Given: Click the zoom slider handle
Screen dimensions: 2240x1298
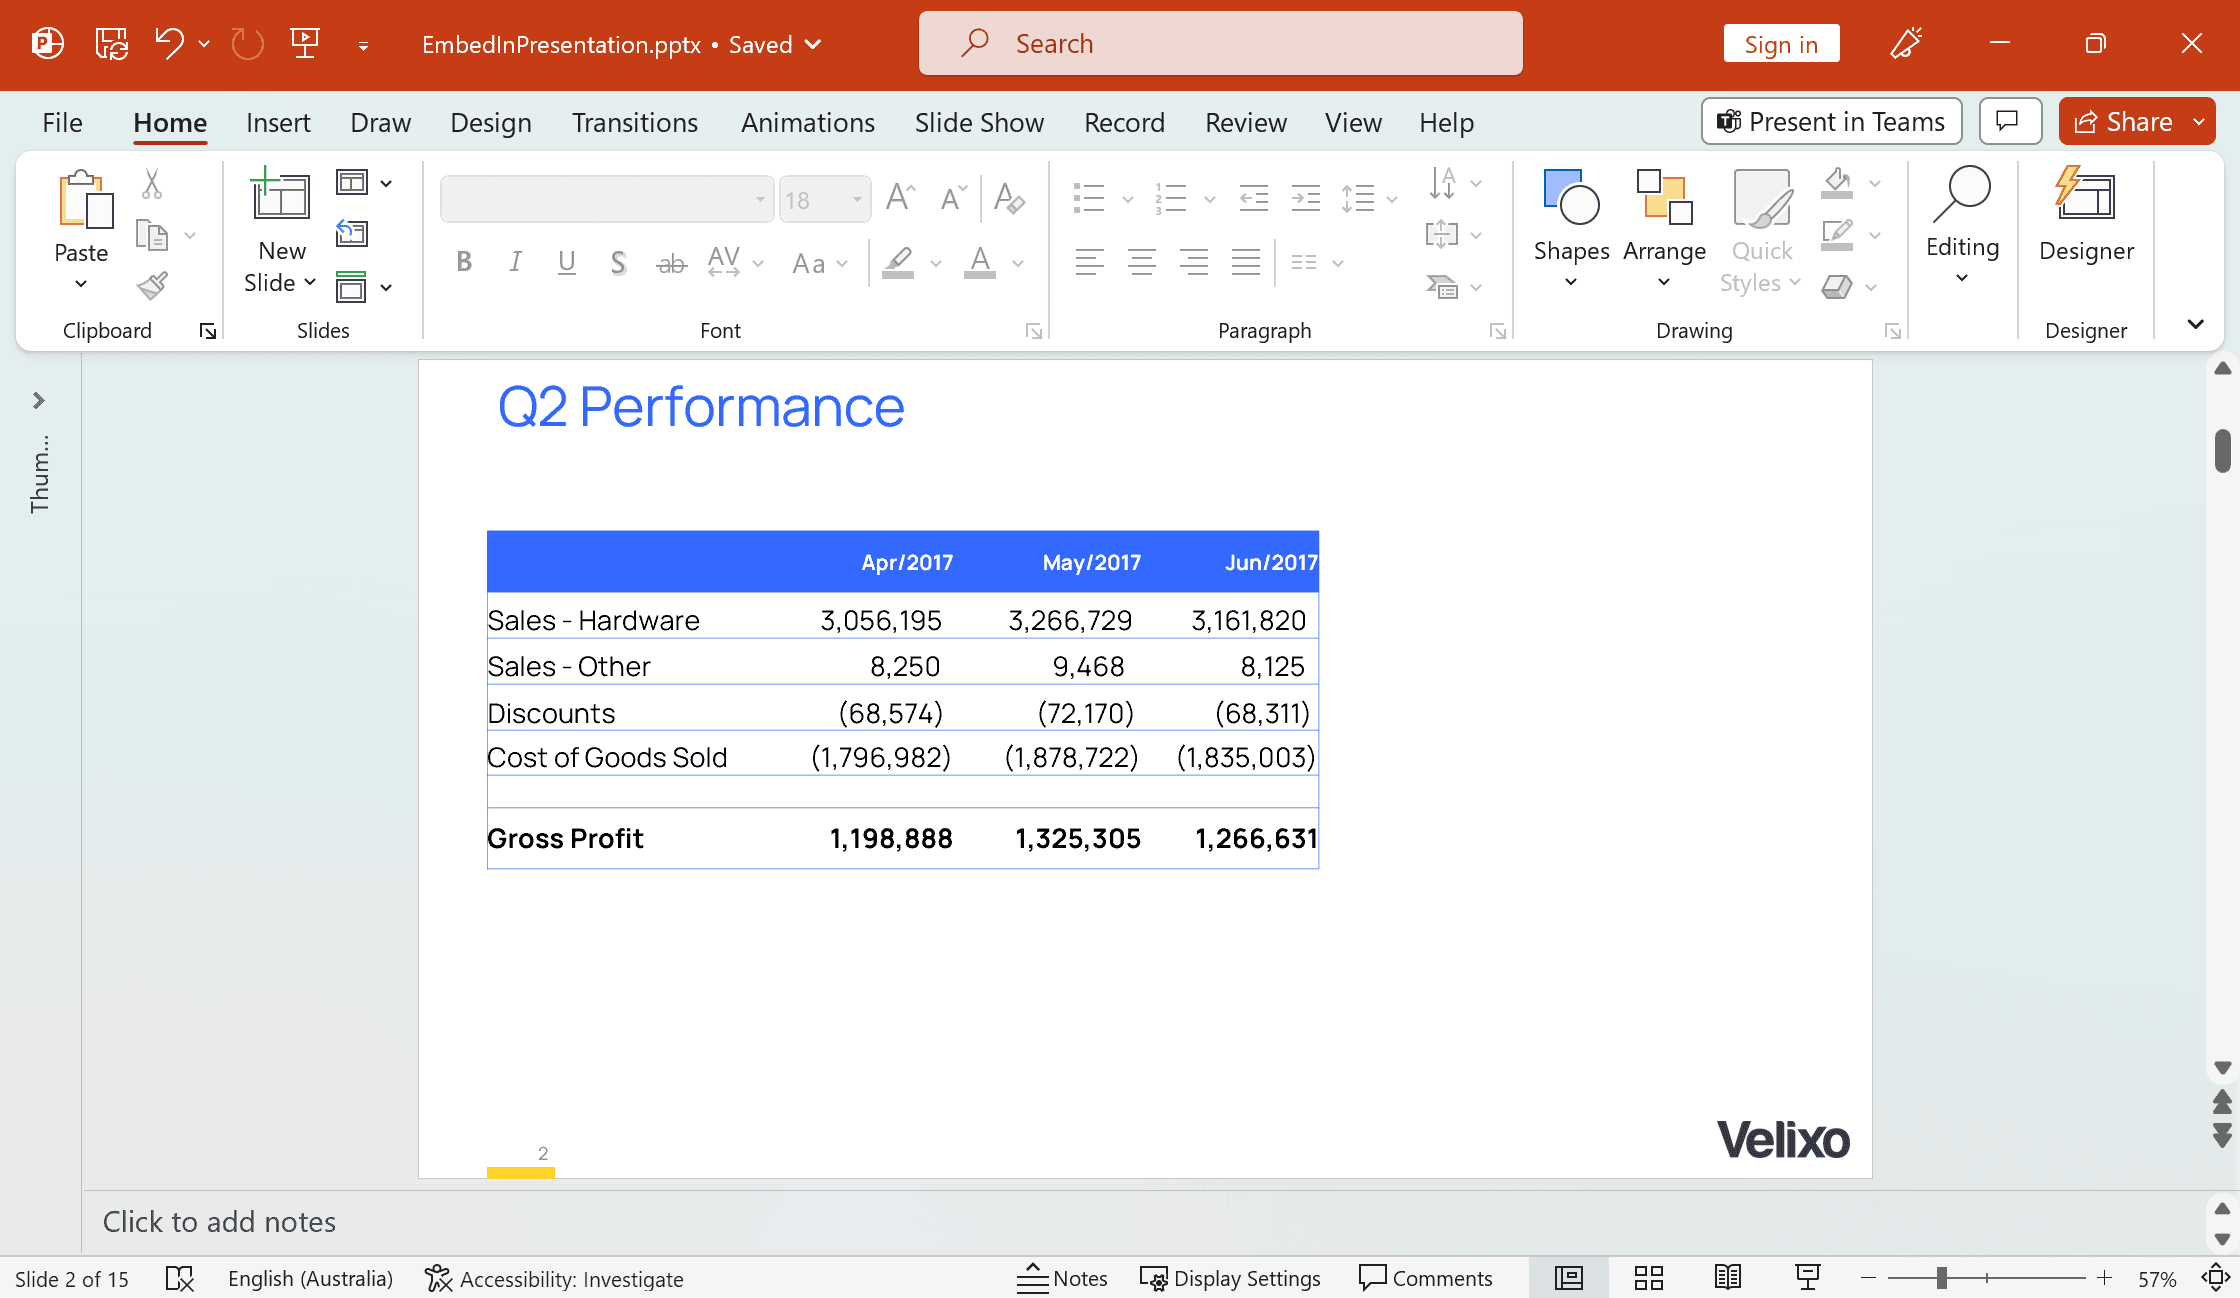Looking at the screenshot, I should 1941,1278.
